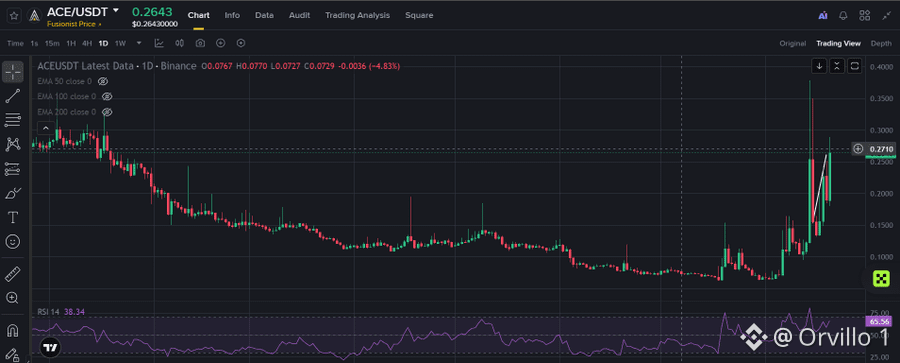Screen dimensions: 900x363
Task: Show the EMA 100 indicator
Action: click(x=107, y=96)
